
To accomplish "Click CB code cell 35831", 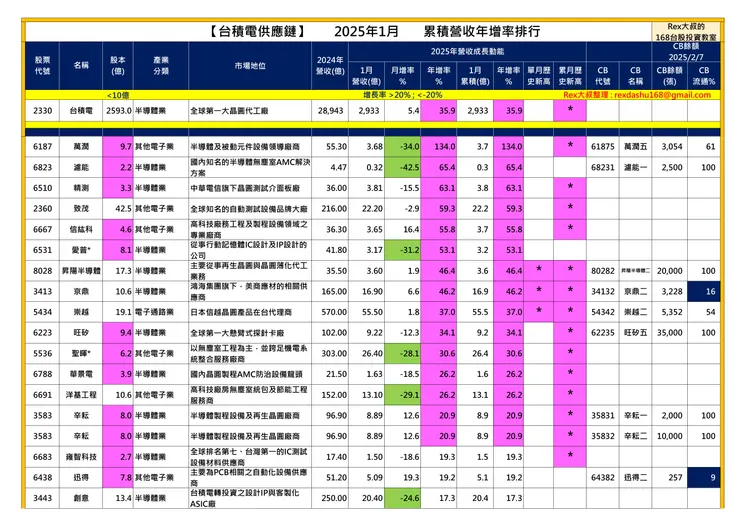I will point(603,415).
